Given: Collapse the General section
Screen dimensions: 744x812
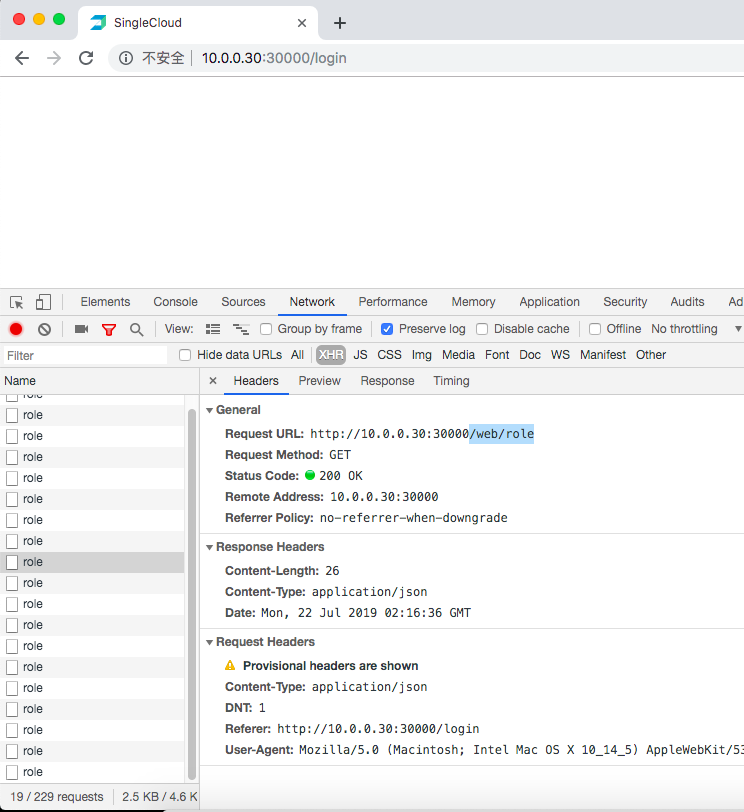Looking at the screenshot, I should 210,410.
